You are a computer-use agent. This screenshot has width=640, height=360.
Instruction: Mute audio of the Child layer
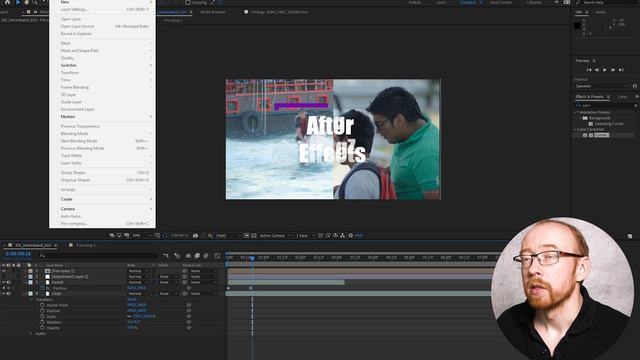(9, 293)
